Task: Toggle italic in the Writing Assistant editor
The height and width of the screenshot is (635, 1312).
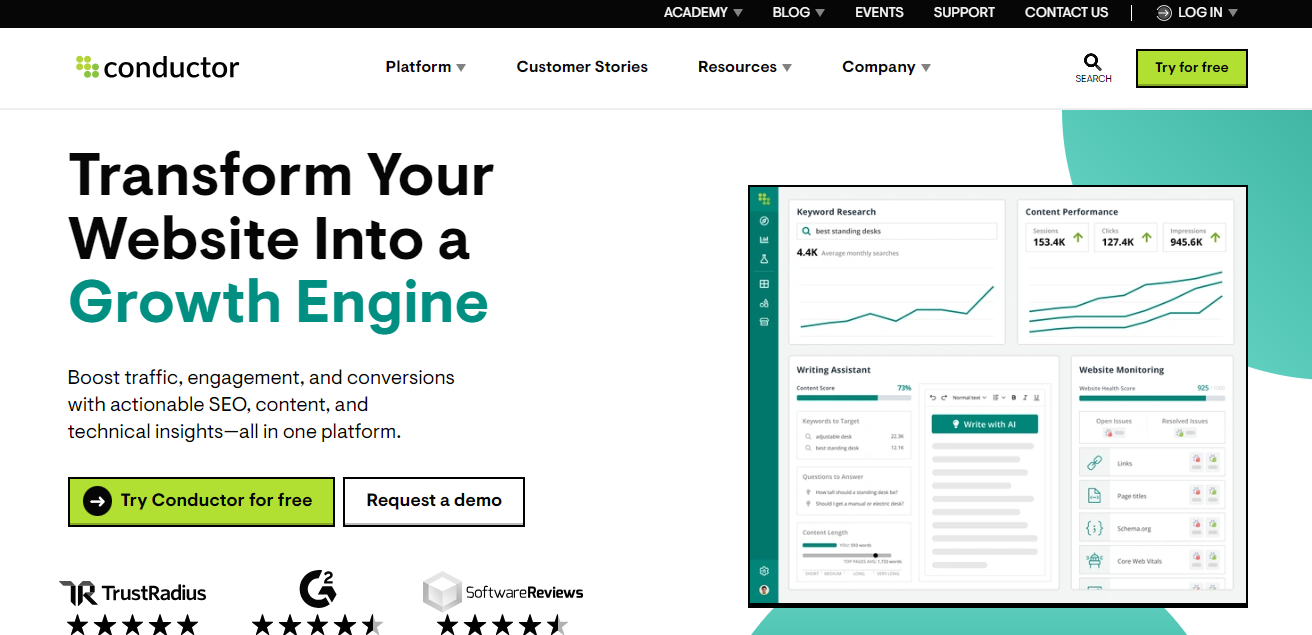Action: click(x=1025, y=398)
